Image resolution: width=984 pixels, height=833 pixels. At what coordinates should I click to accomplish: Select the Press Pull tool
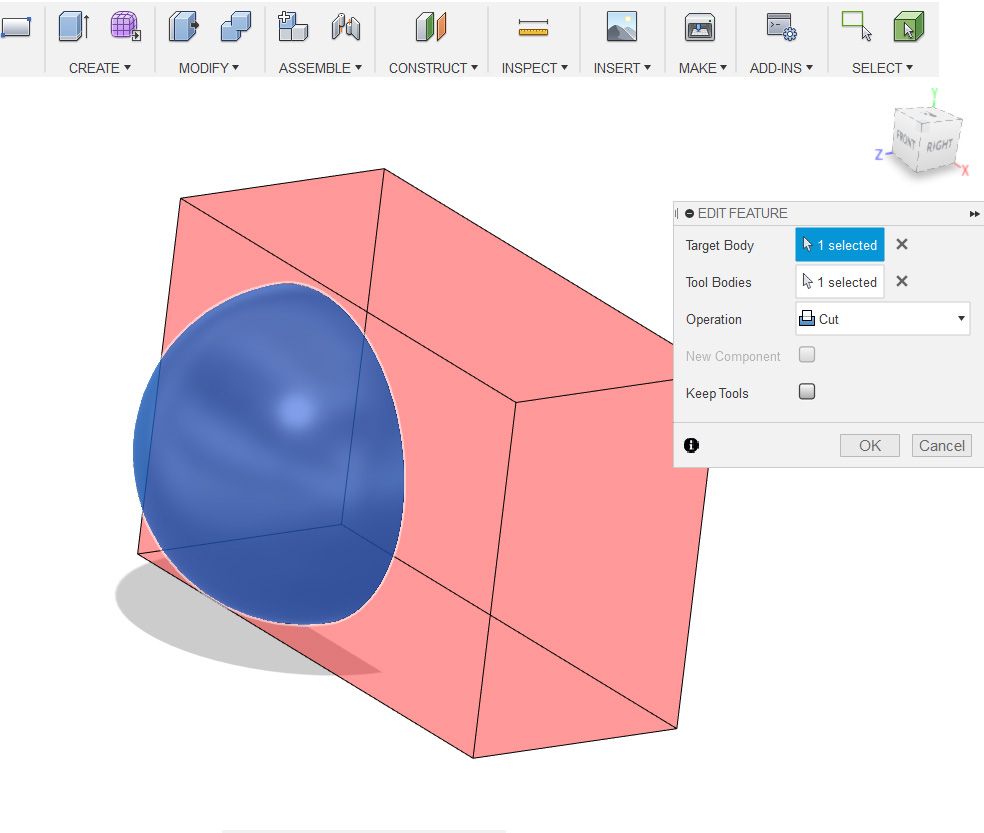(x=183, y=28)
